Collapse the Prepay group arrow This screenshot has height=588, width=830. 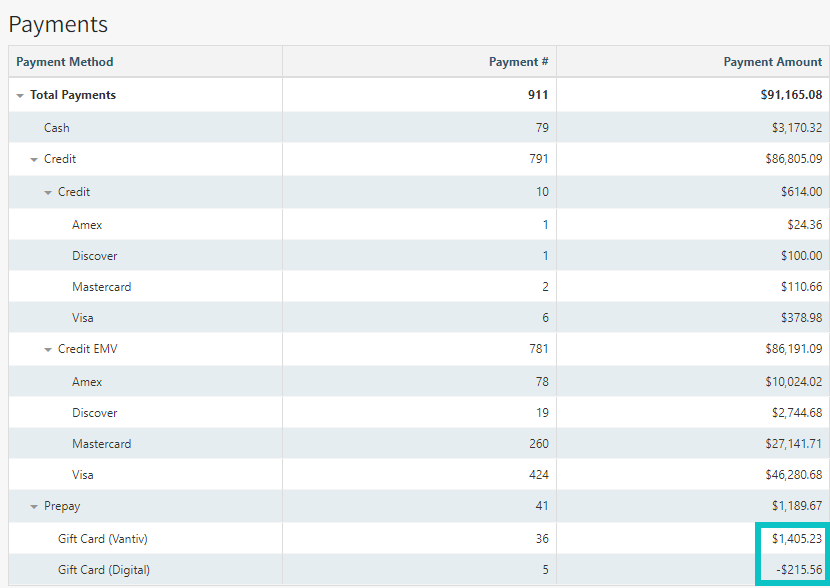coord(34,507)
